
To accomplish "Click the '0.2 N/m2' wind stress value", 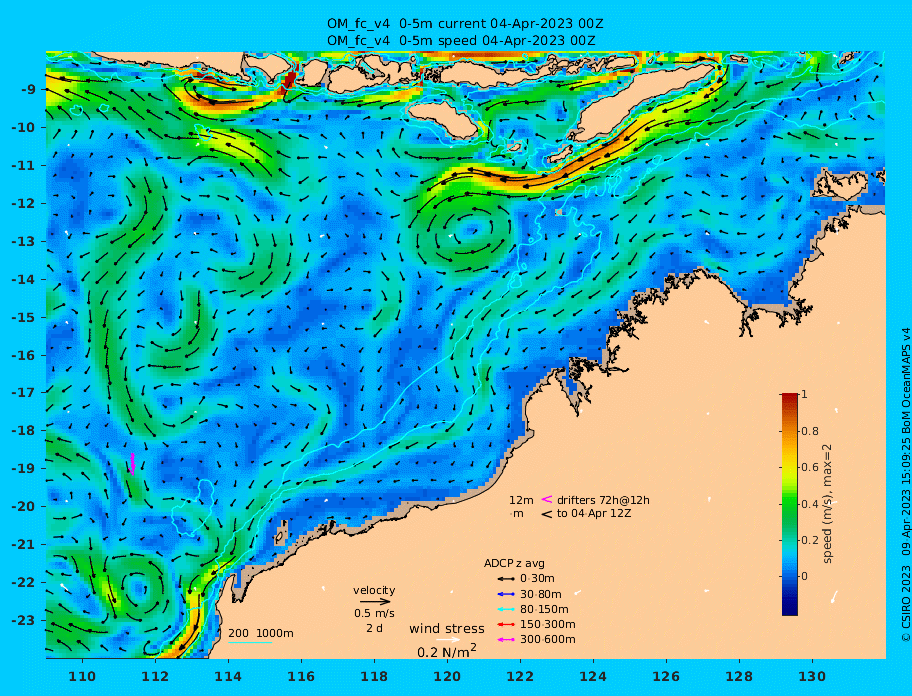I will click(x=447, y=651).
